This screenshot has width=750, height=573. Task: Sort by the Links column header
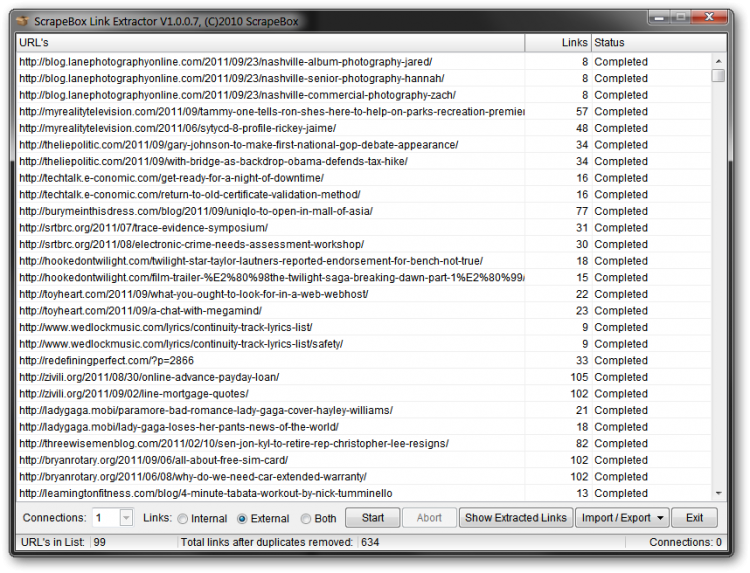coord(557,43)
